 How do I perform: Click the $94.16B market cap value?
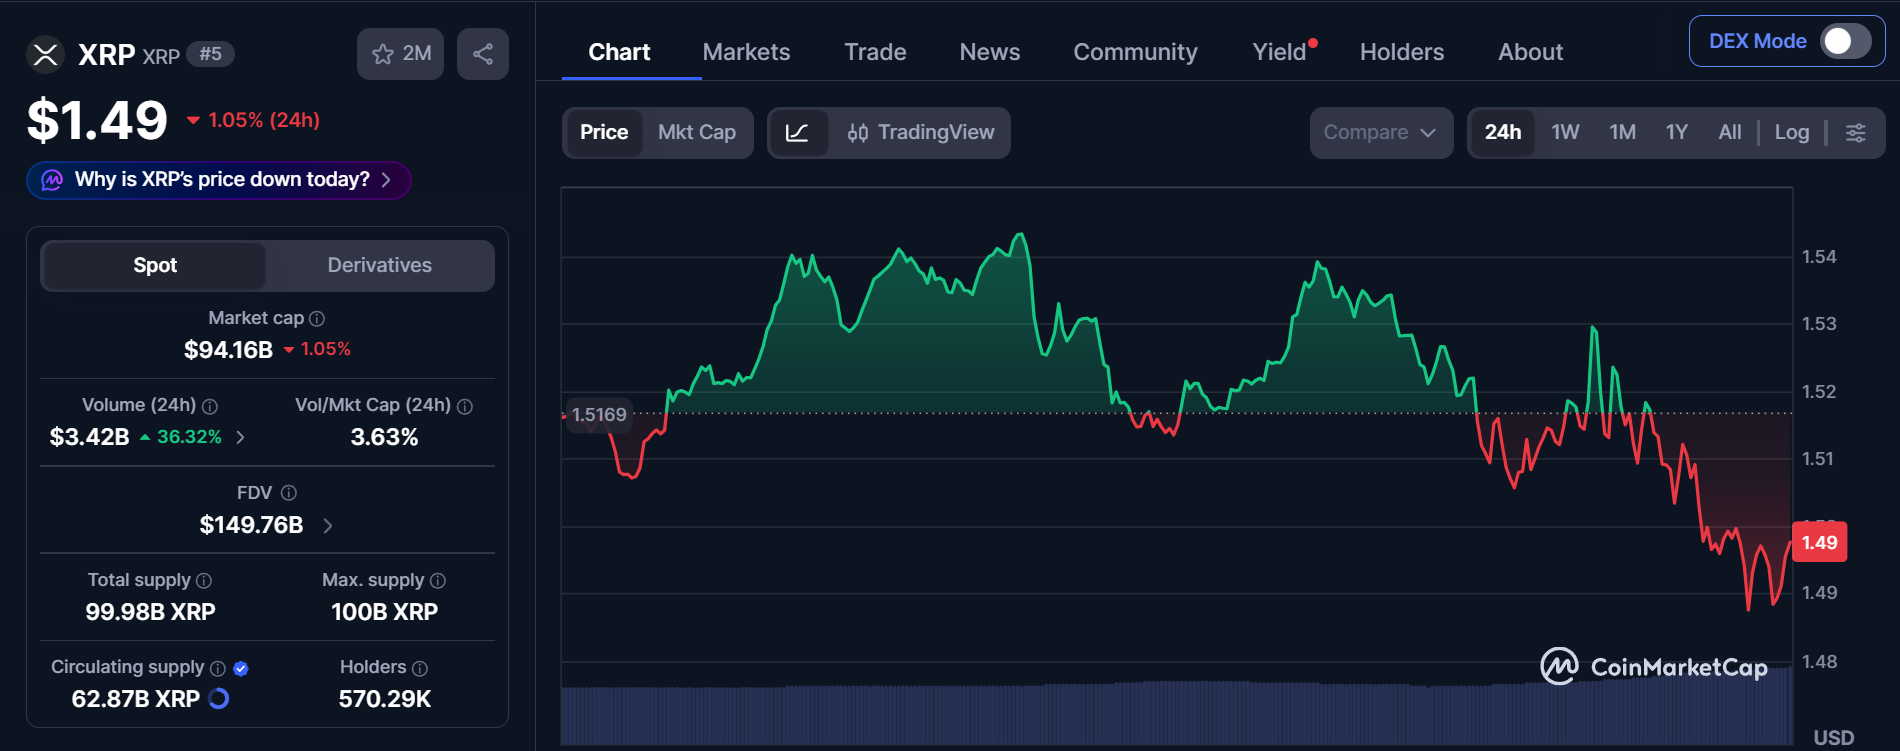click(x=228, y=350)
